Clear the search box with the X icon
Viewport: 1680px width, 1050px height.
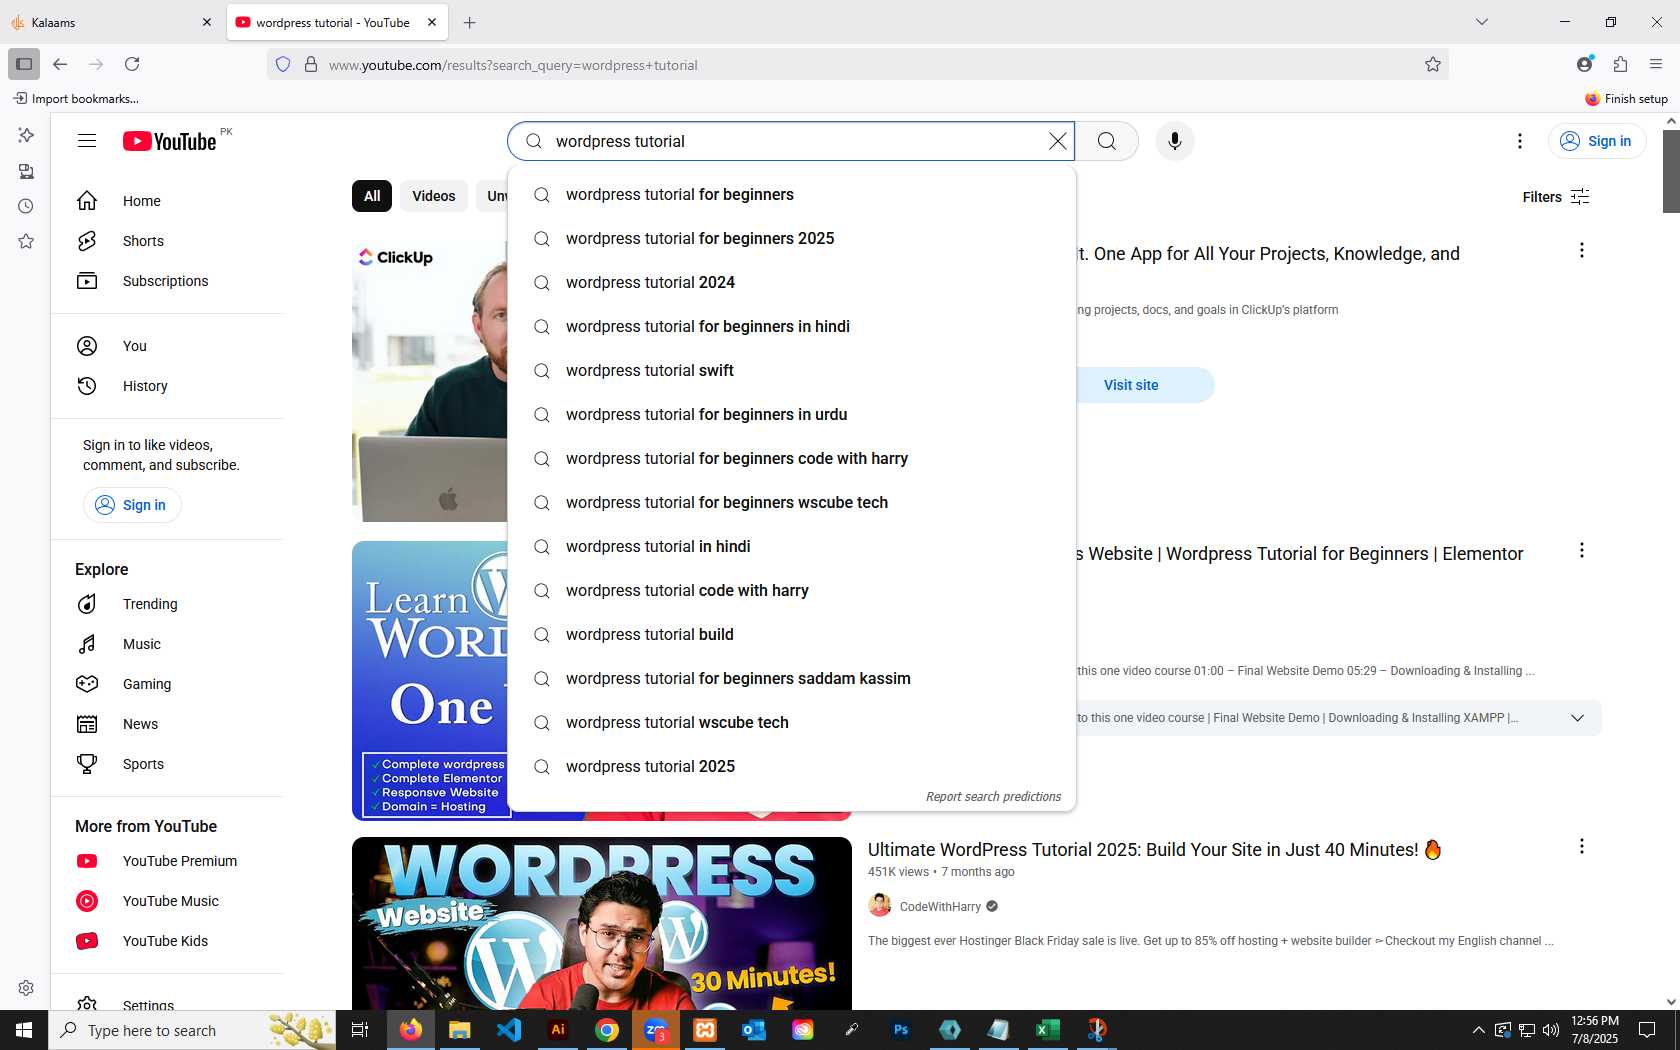click(1057, 141)
